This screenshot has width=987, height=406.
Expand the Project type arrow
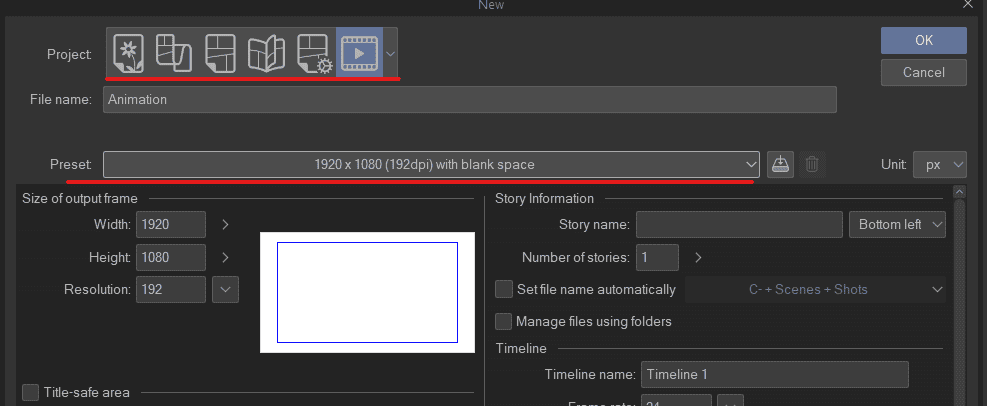390,52
